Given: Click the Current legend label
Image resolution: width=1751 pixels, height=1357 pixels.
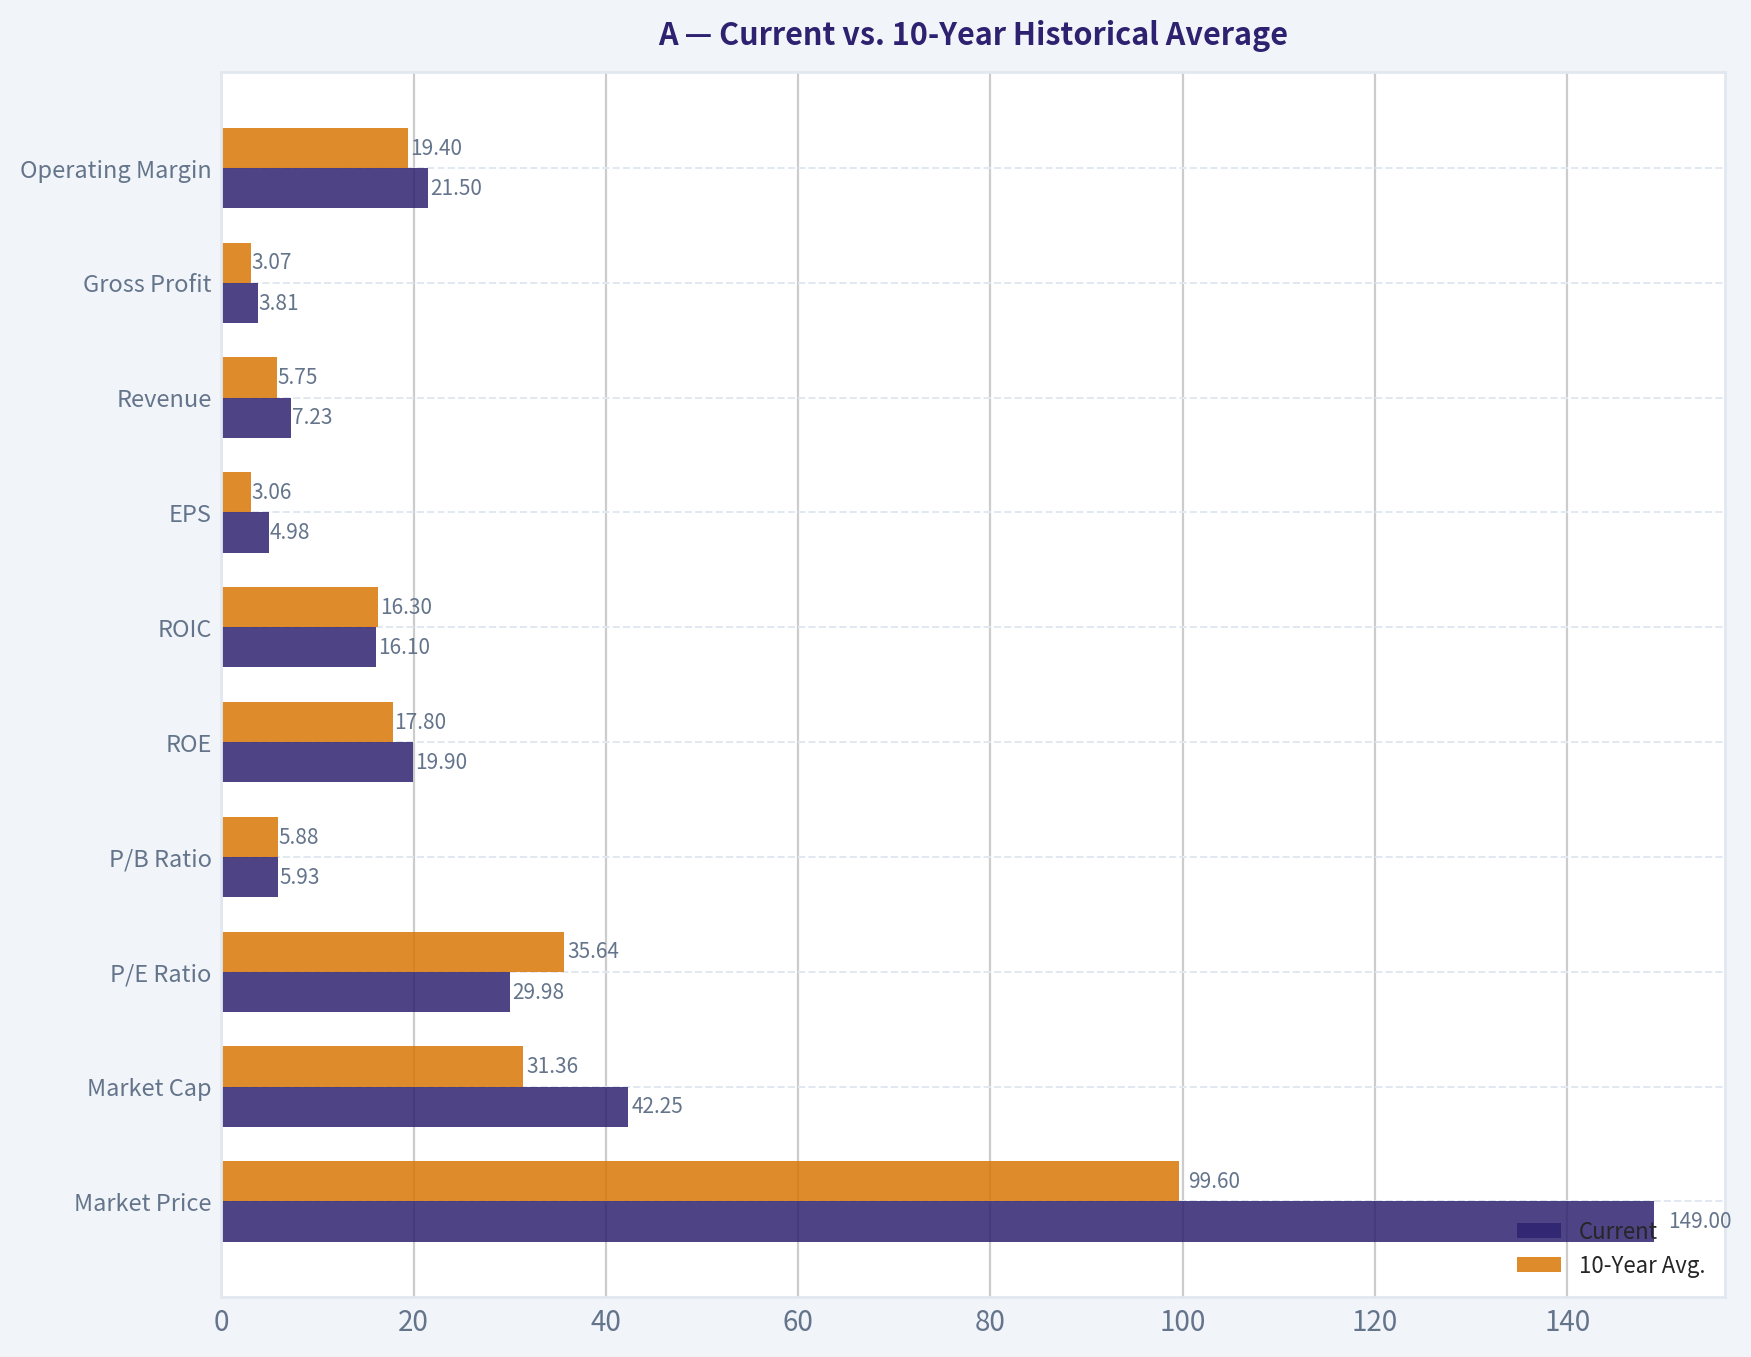Looking at the screenshot, I should (1617, 1231).
